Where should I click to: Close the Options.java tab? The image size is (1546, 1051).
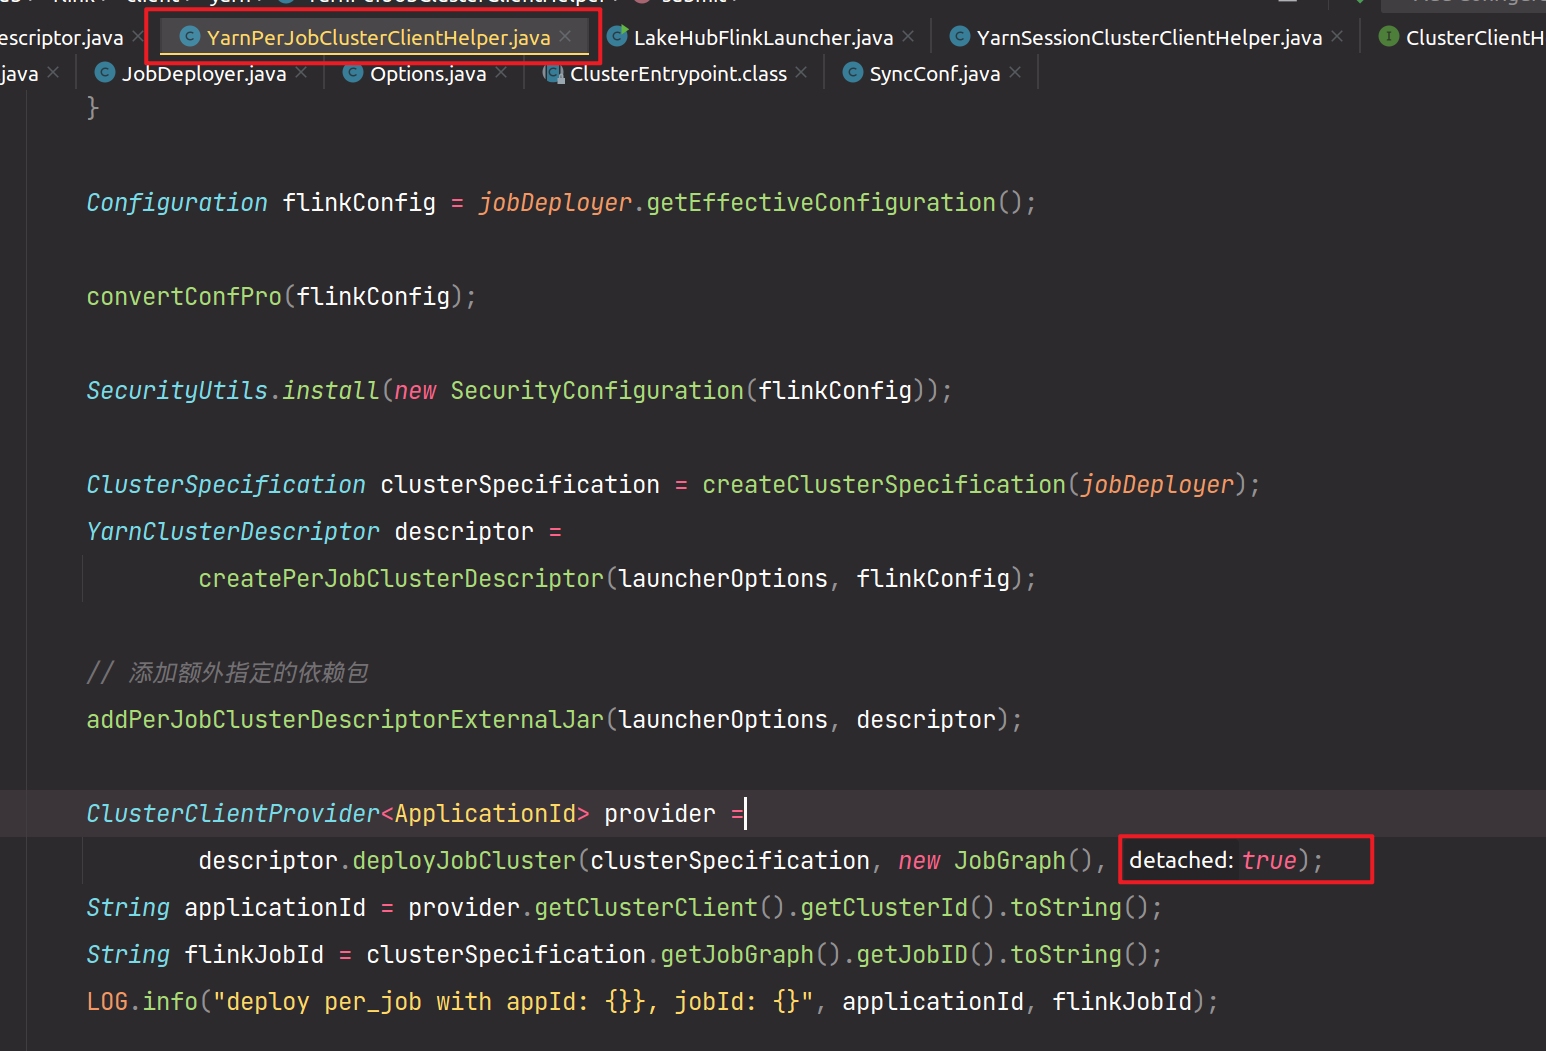pos(500,73)
